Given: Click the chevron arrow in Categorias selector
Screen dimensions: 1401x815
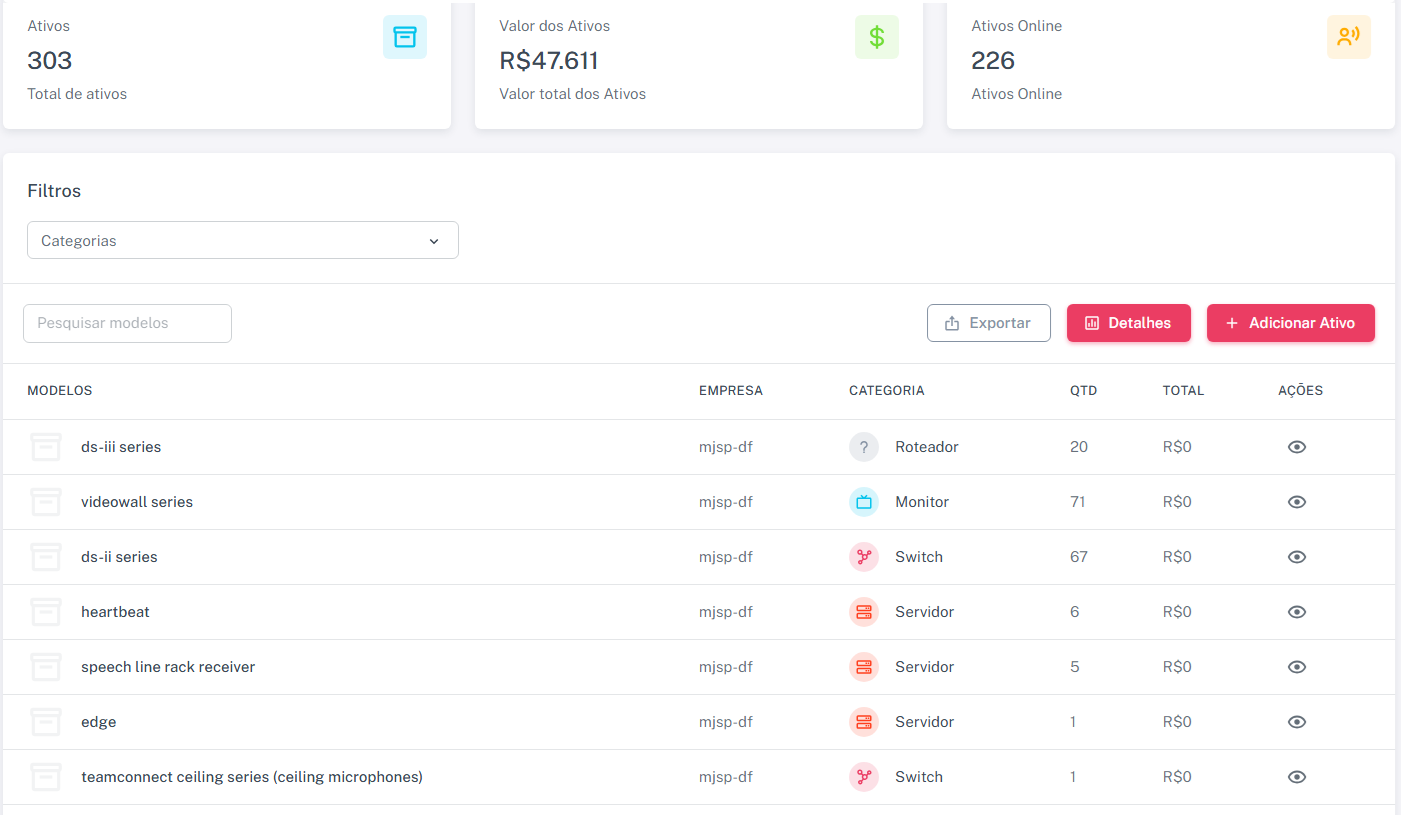Looking at the screenshot, I should pyautogui.click(x=434, y=241).
